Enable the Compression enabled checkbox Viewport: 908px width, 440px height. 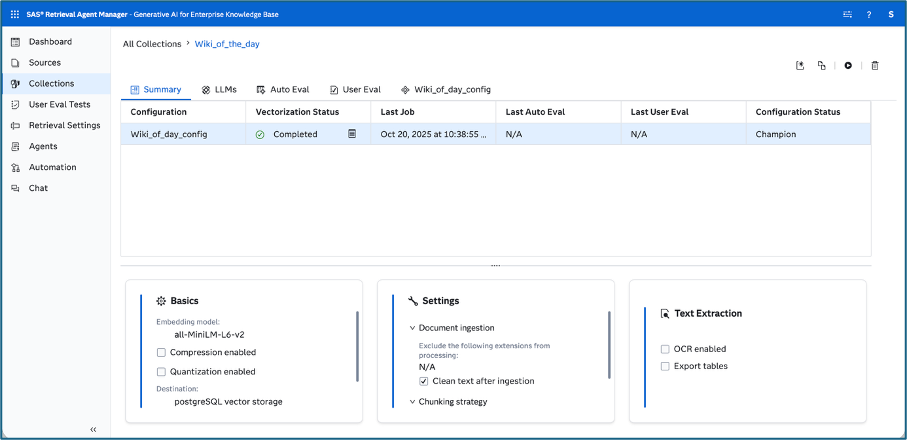point(162,352)
